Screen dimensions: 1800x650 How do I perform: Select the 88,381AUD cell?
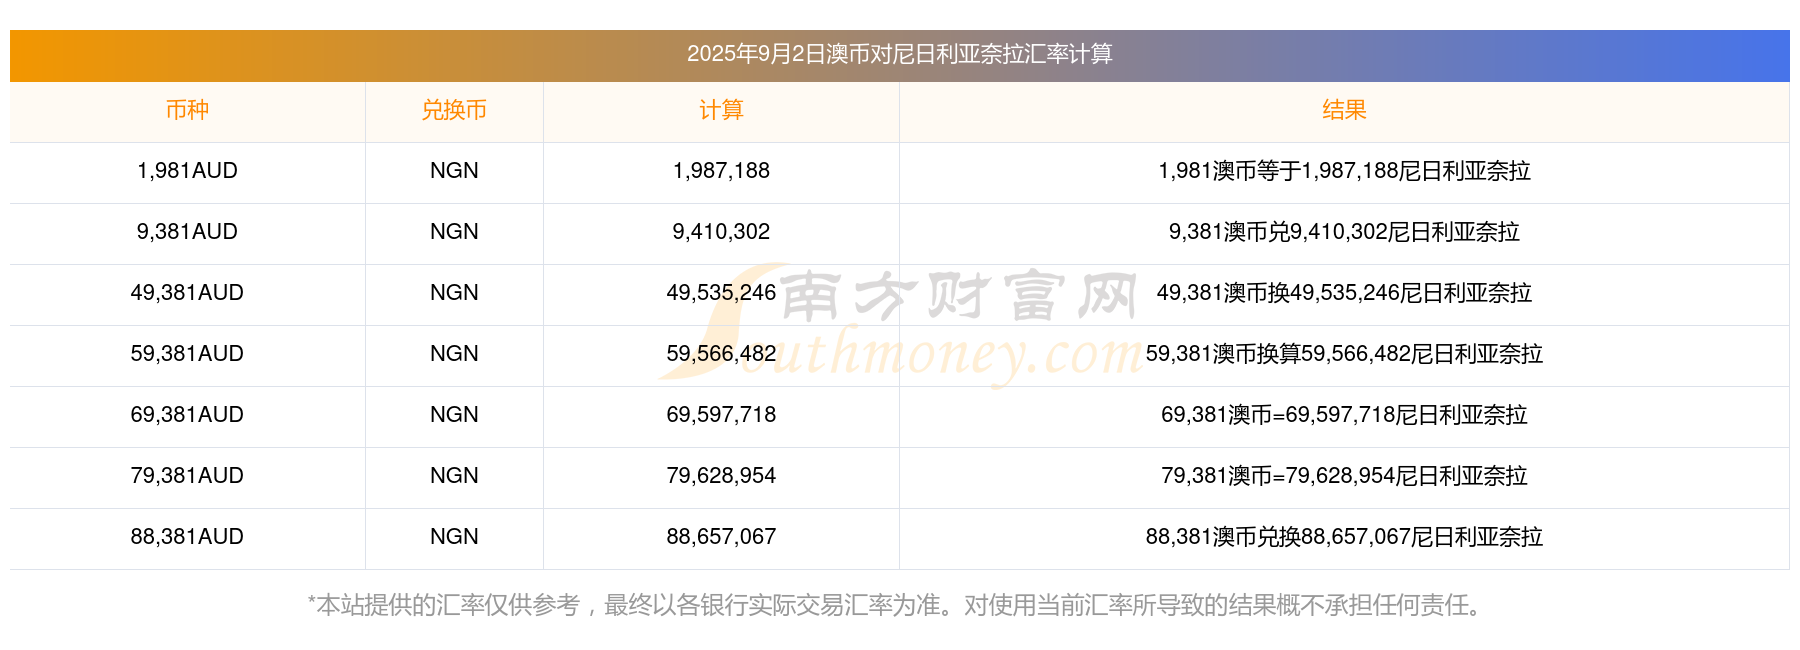187,537
